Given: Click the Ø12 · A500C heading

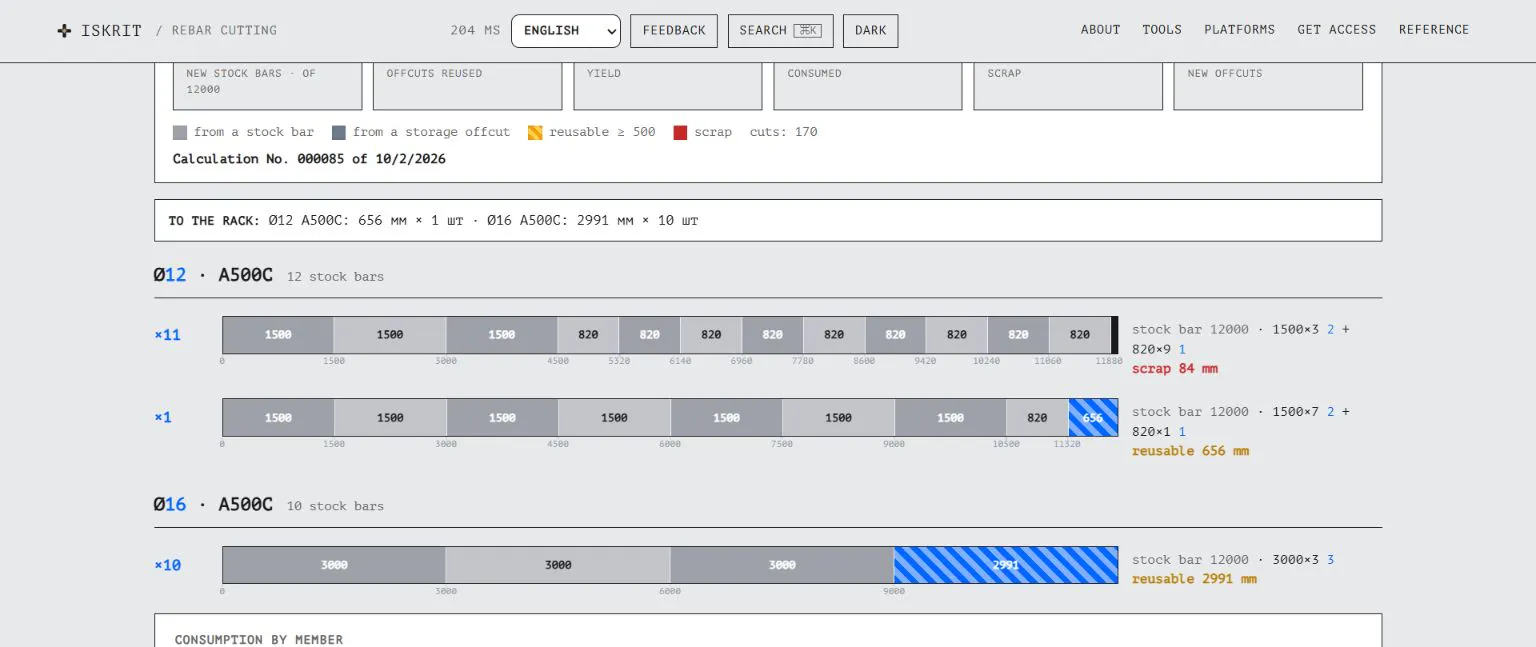Looking at the screenshot, I should coord(213,274).
